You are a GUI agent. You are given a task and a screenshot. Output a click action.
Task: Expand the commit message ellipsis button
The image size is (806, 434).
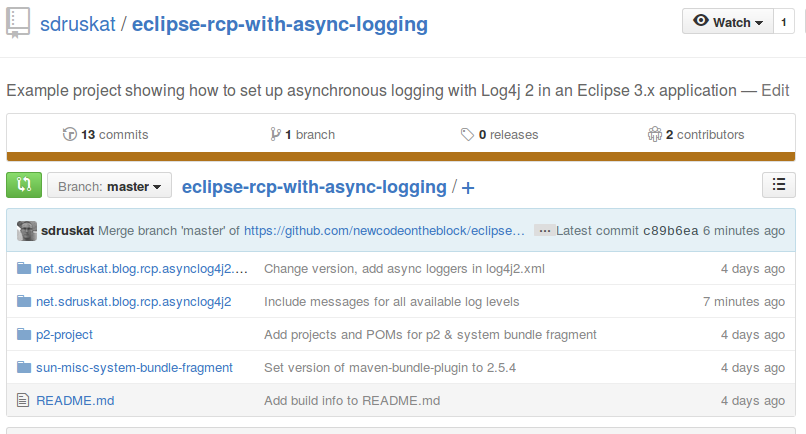544,231
